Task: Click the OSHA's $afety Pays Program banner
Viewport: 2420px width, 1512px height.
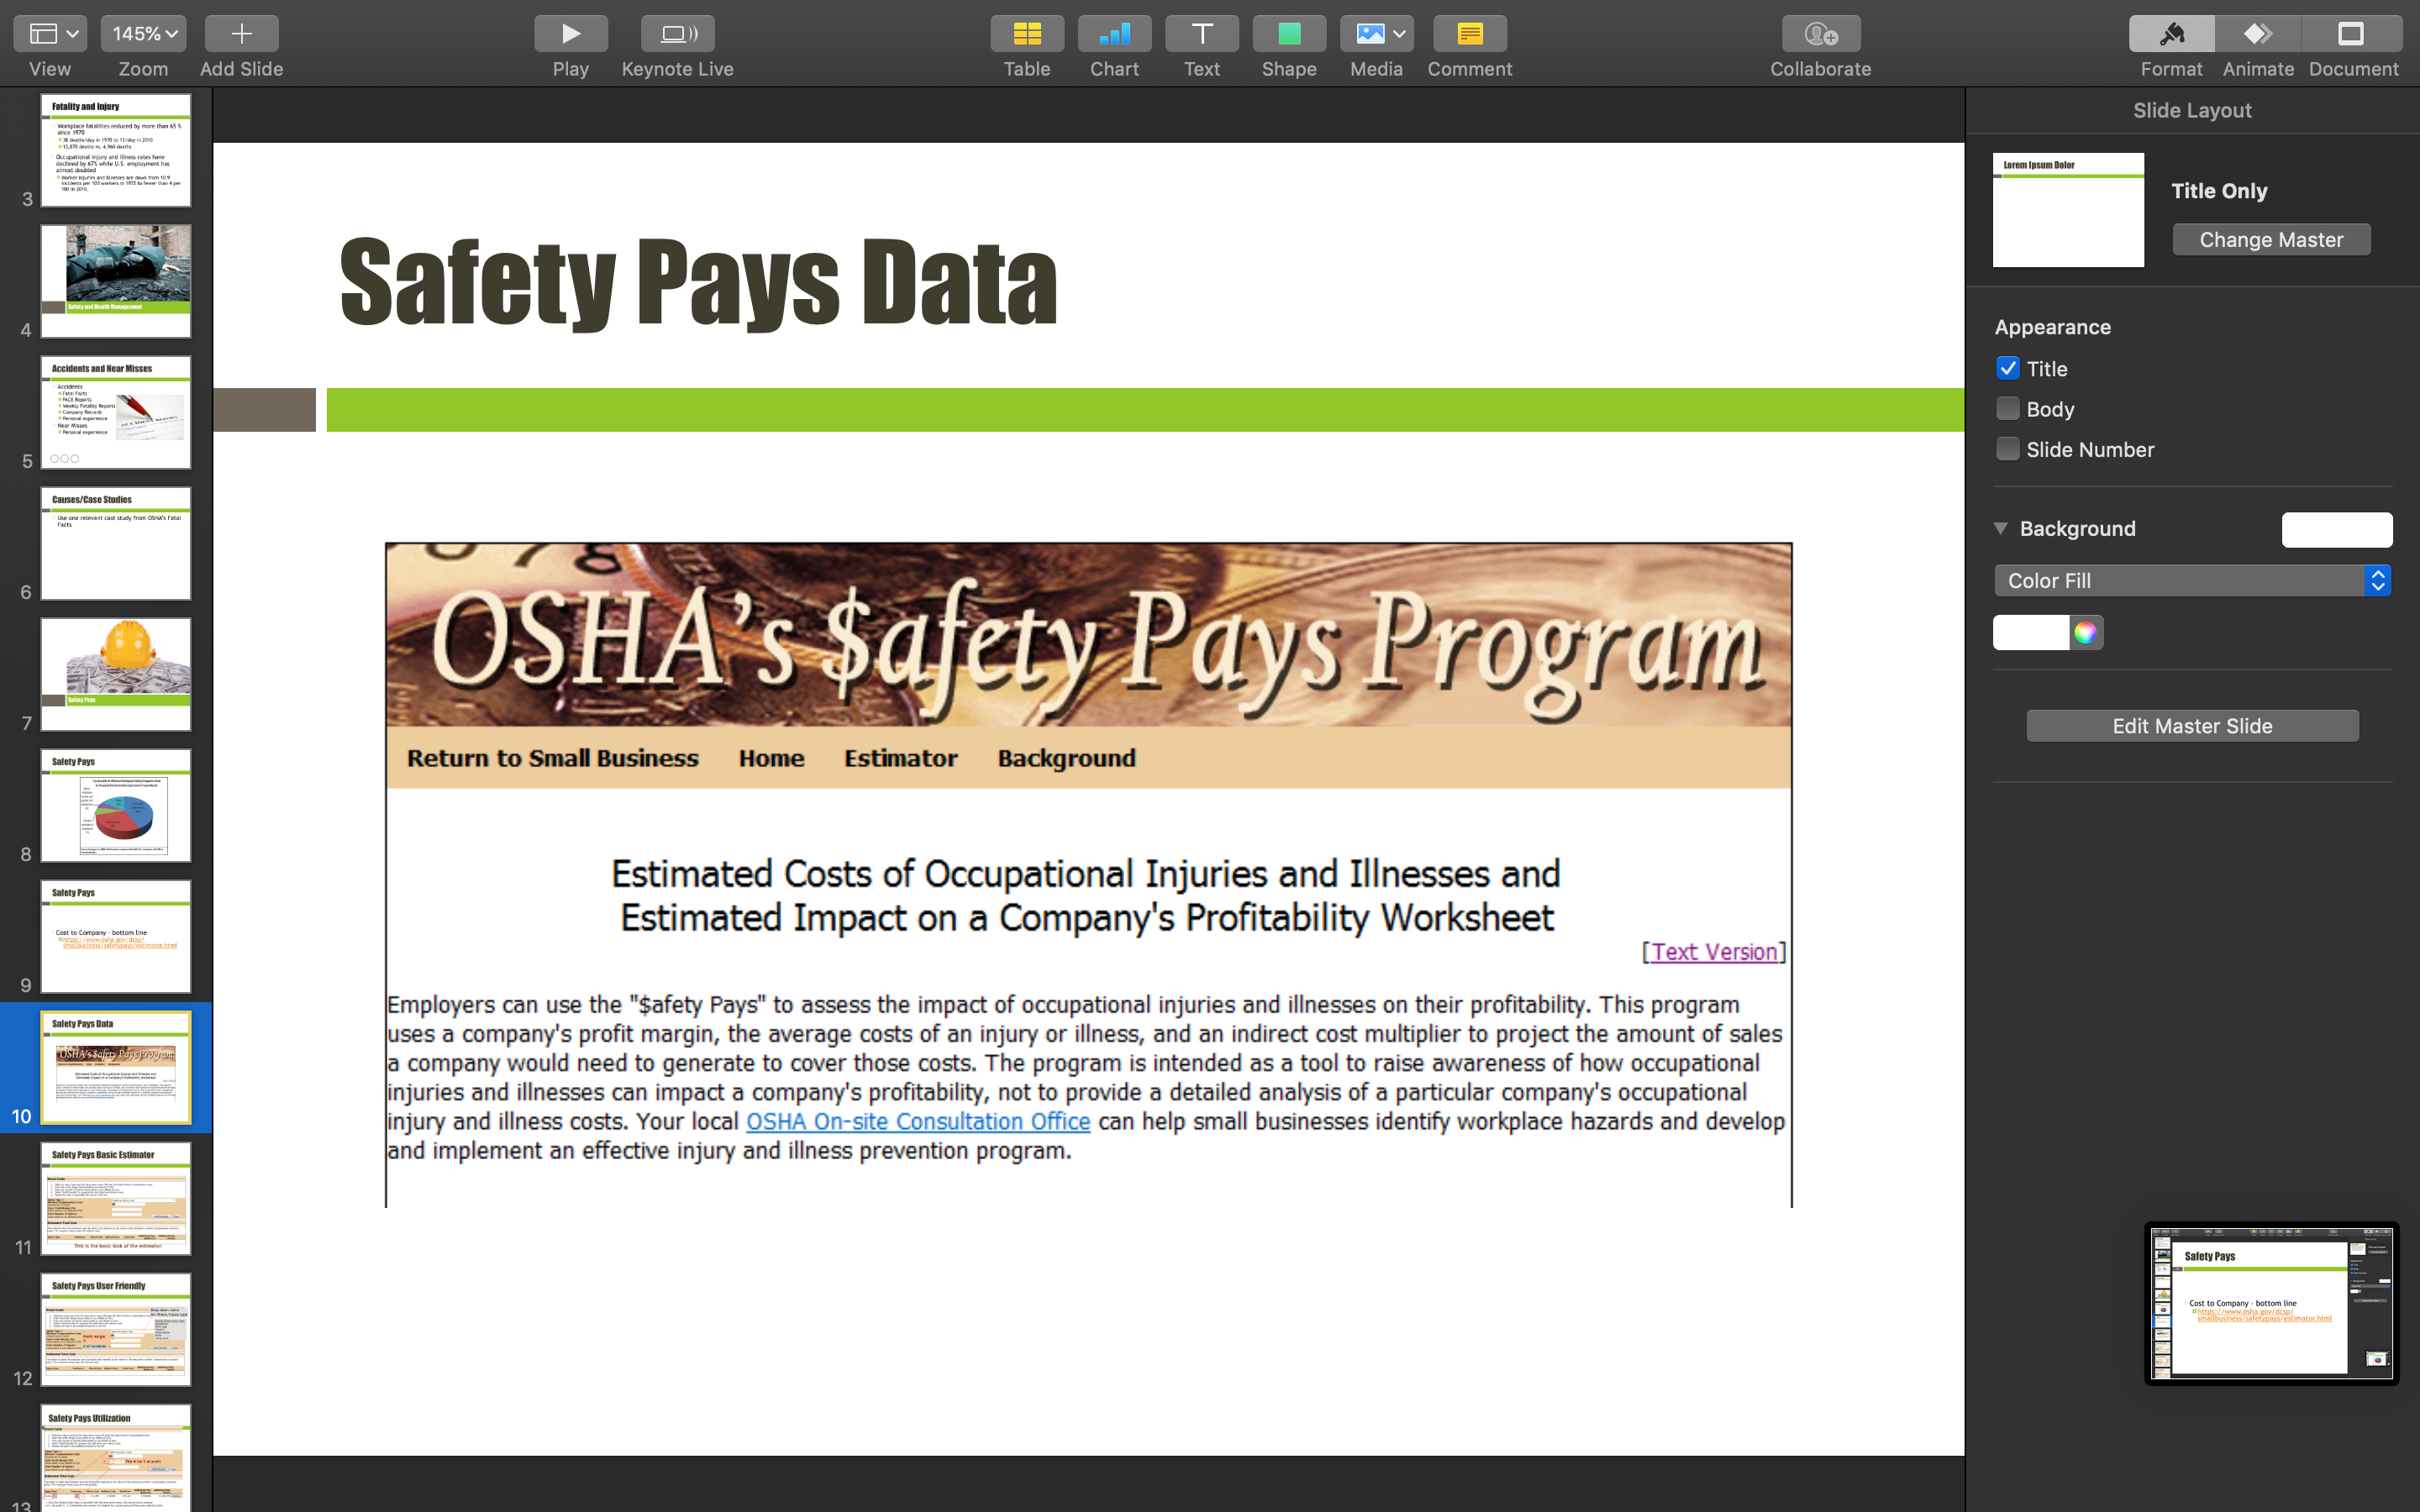Action: pos(1089,635)
